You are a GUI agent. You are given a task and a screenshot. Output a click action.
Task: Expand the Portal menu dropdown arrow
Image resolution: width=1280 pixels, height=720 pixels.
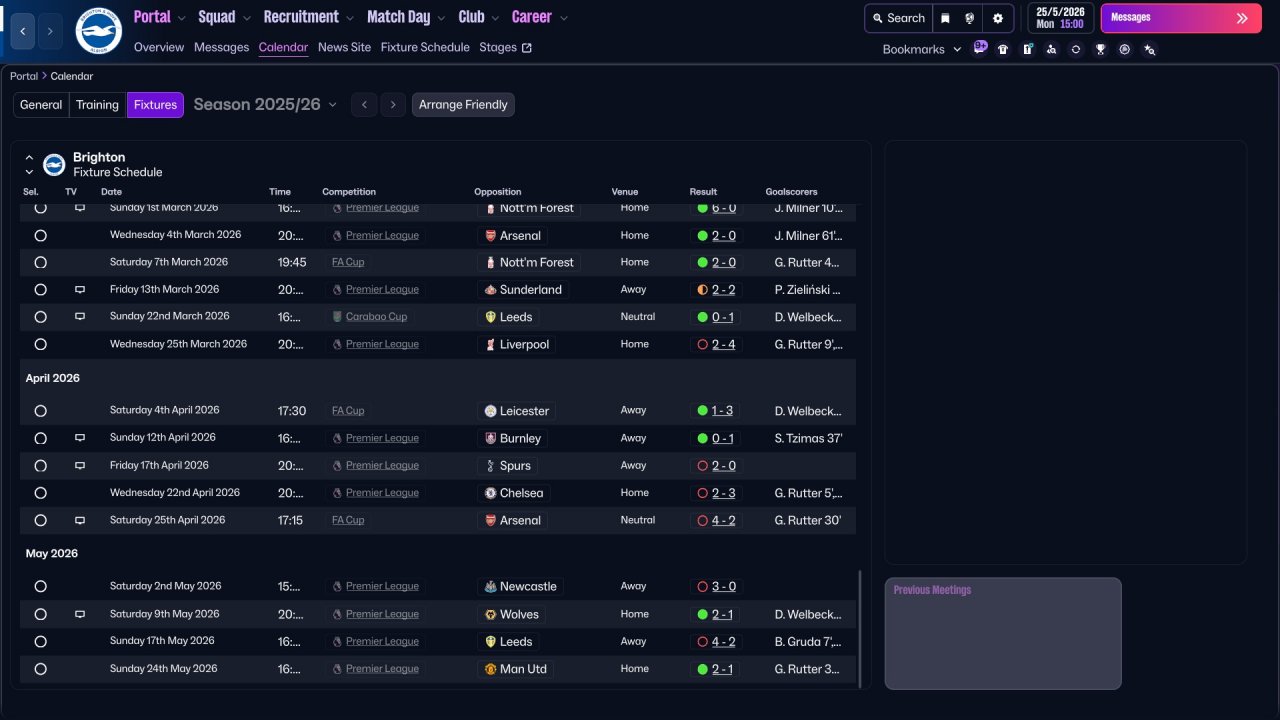pyautogui.click(x=181, y=18)
